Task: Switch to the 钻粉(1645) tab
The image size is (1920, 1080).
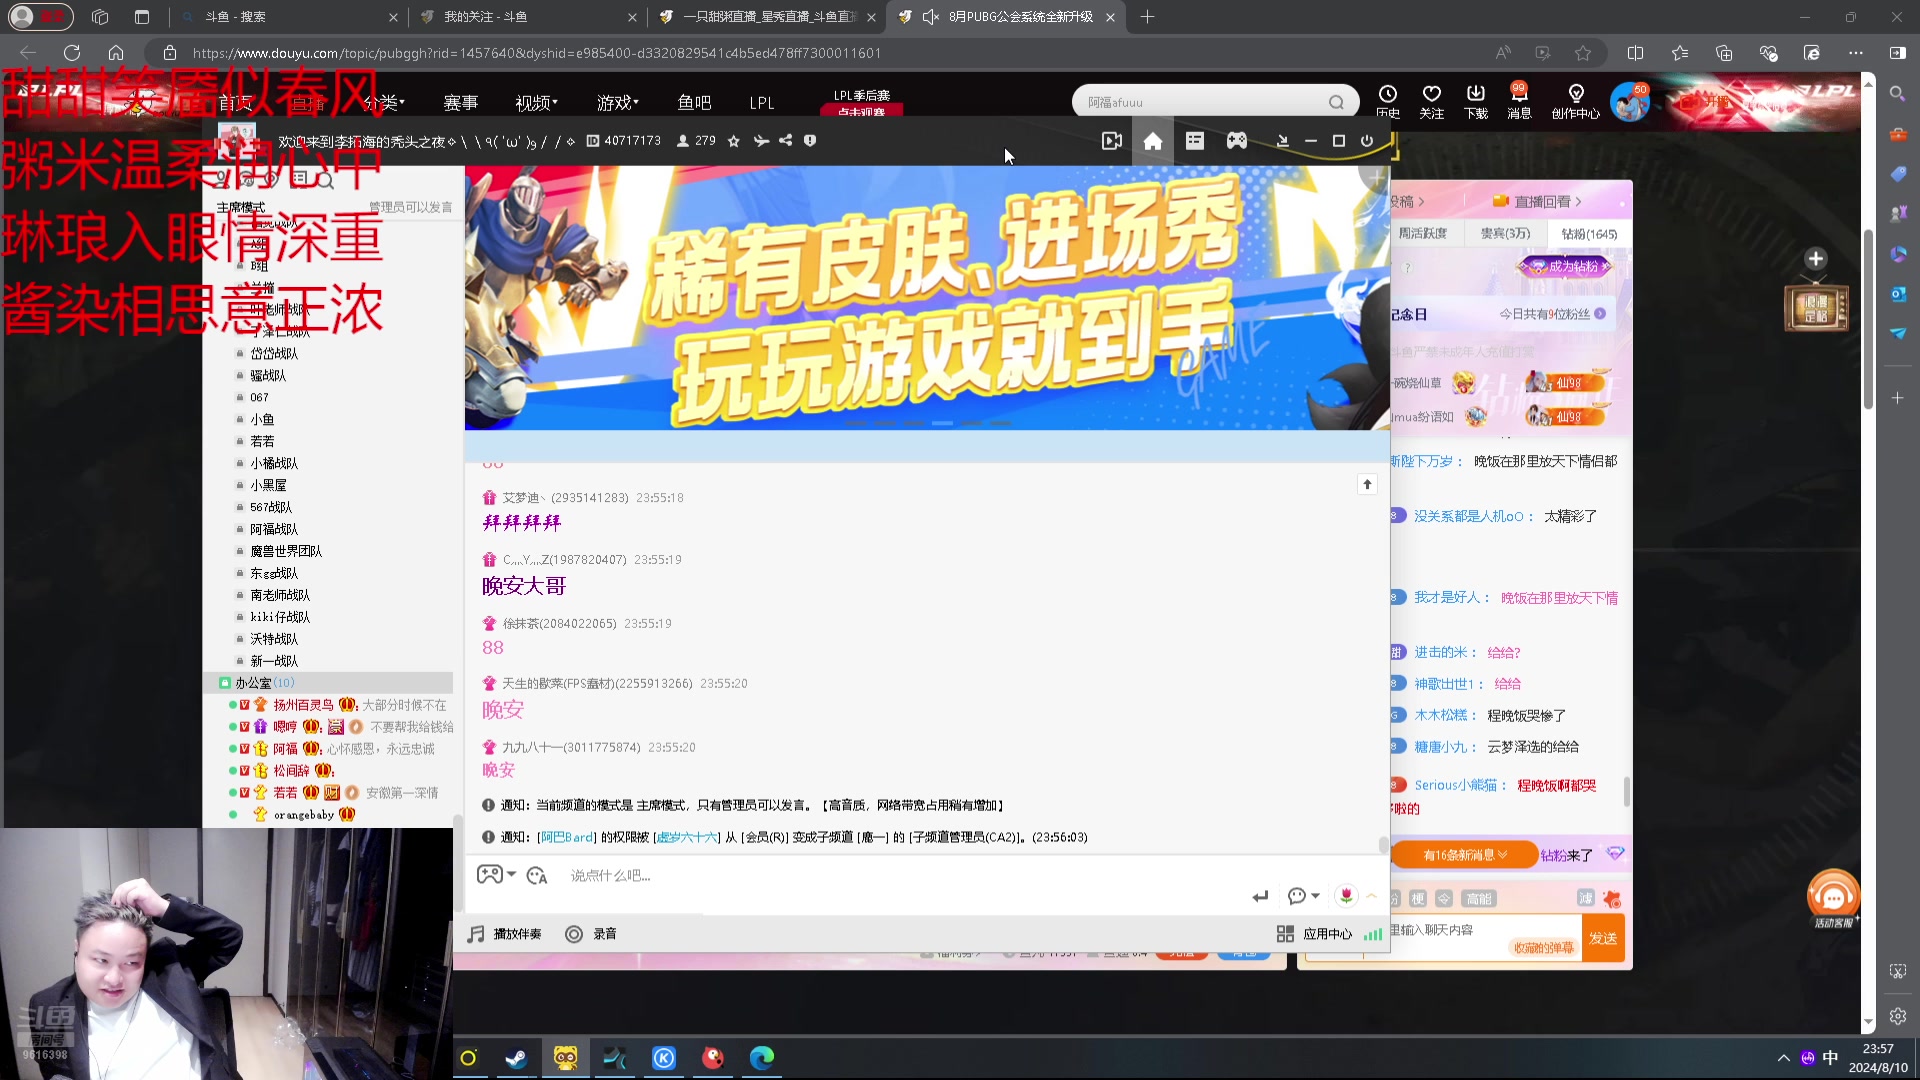Action: 1589,233
